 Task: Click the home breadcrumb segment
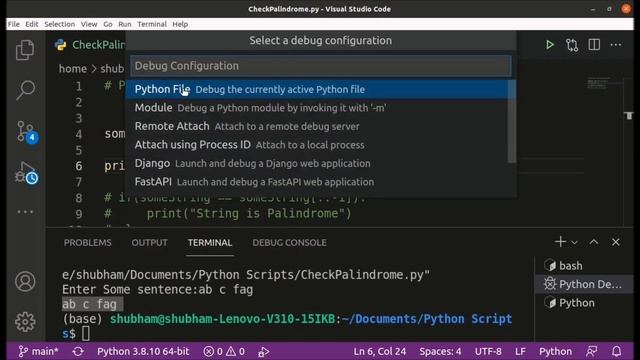pos(73,69)
